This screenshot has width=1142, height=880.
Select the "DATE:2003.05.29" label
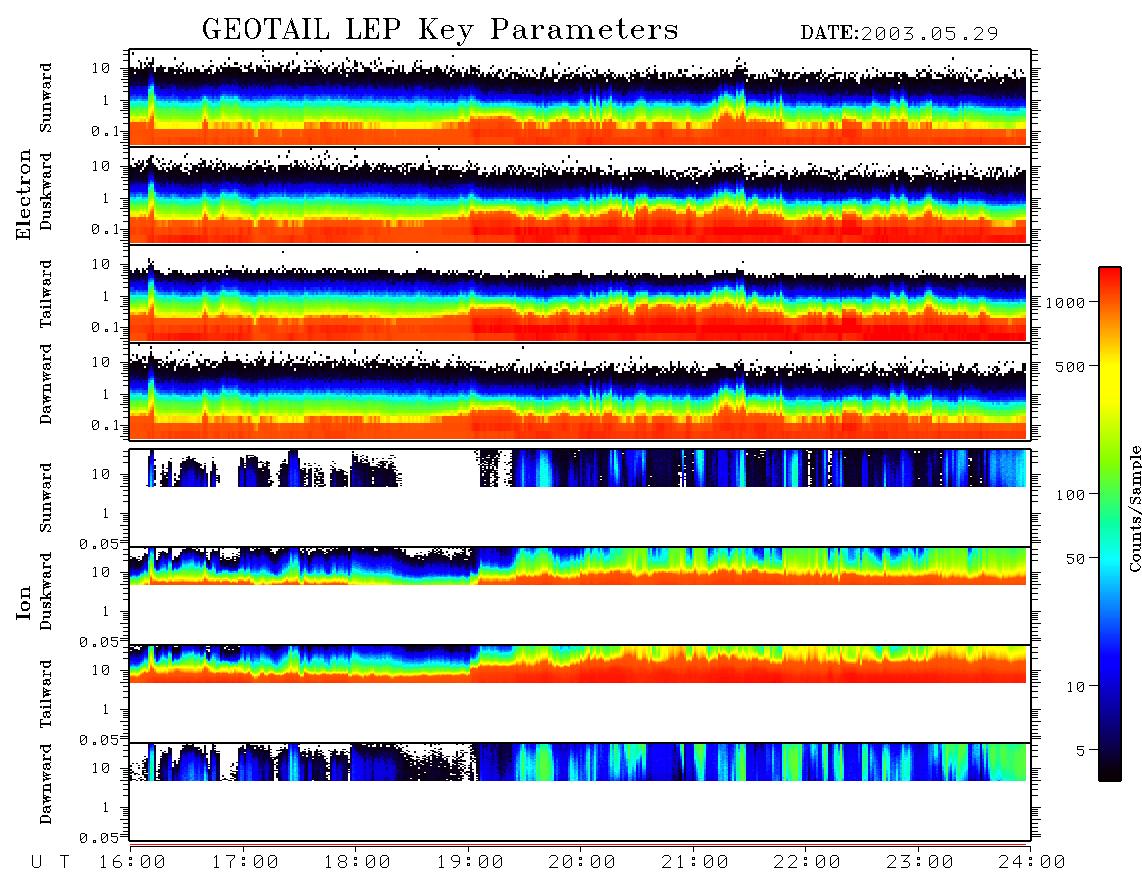tap(899, 33)
